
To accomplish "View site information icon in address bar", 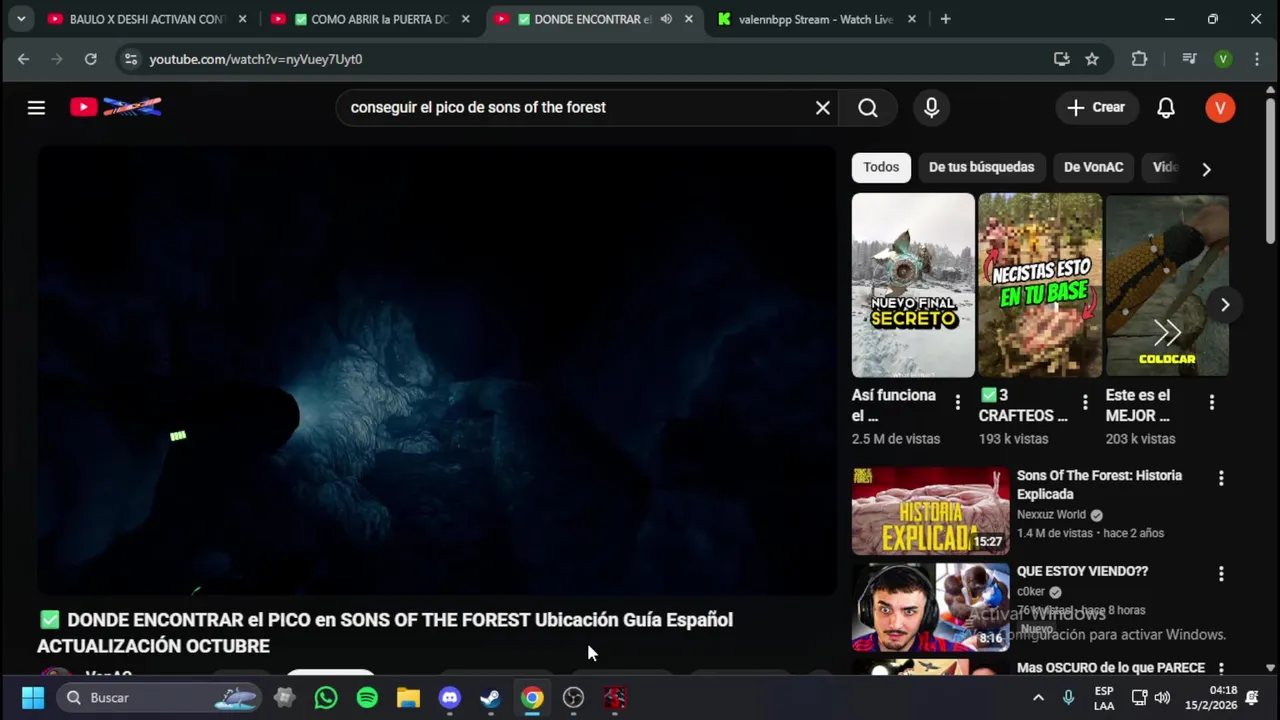I will pyautogui.click(x=131, y=59).
